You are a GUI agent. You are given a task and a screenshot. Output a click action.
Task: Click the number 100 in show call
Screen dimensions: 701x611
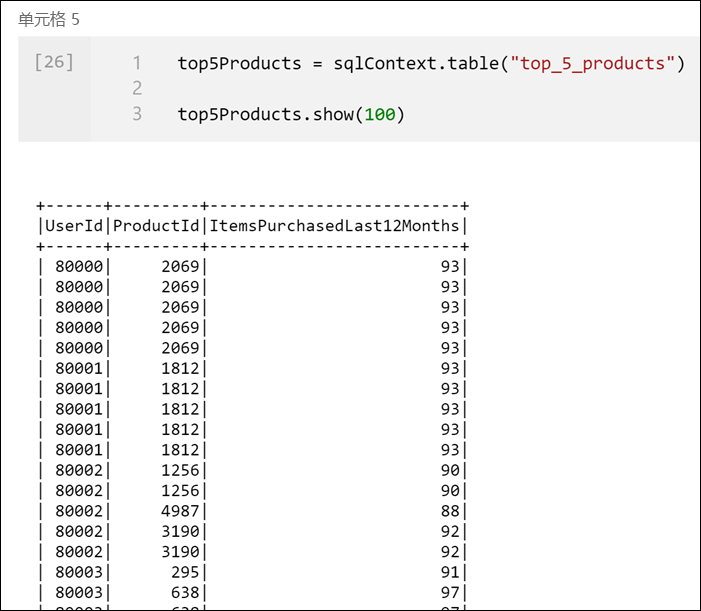click(380, 115)
